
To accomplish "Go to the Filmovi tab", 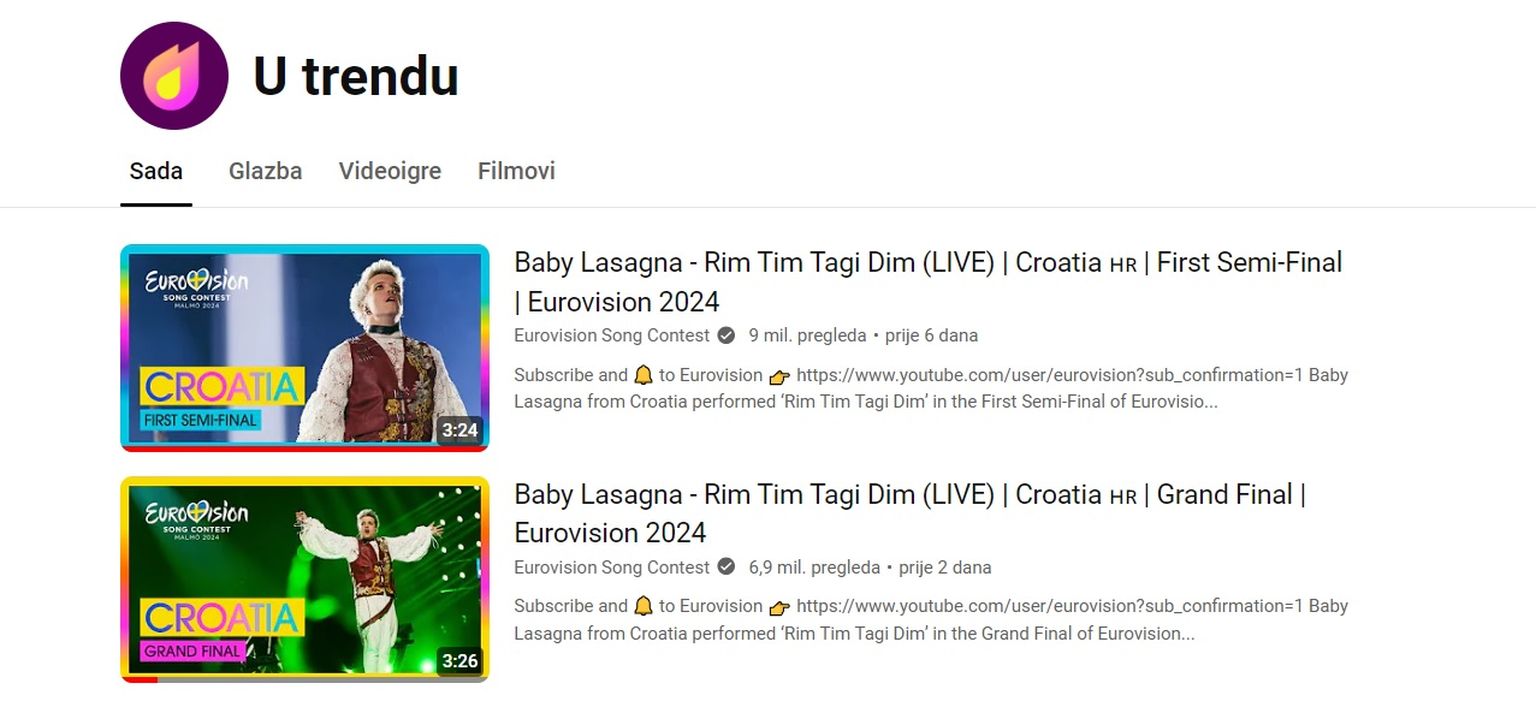I will (516, 171).
